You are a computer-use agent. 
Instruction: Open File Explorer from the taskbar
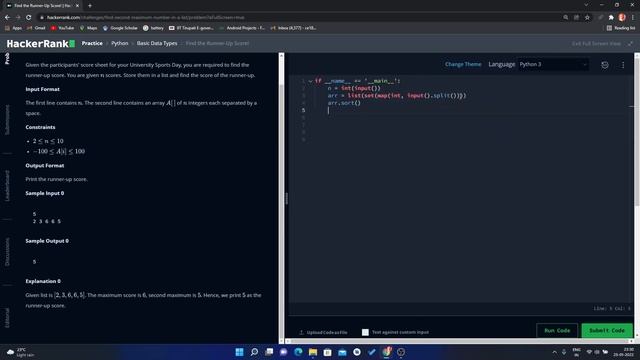(x=313, y=352)
